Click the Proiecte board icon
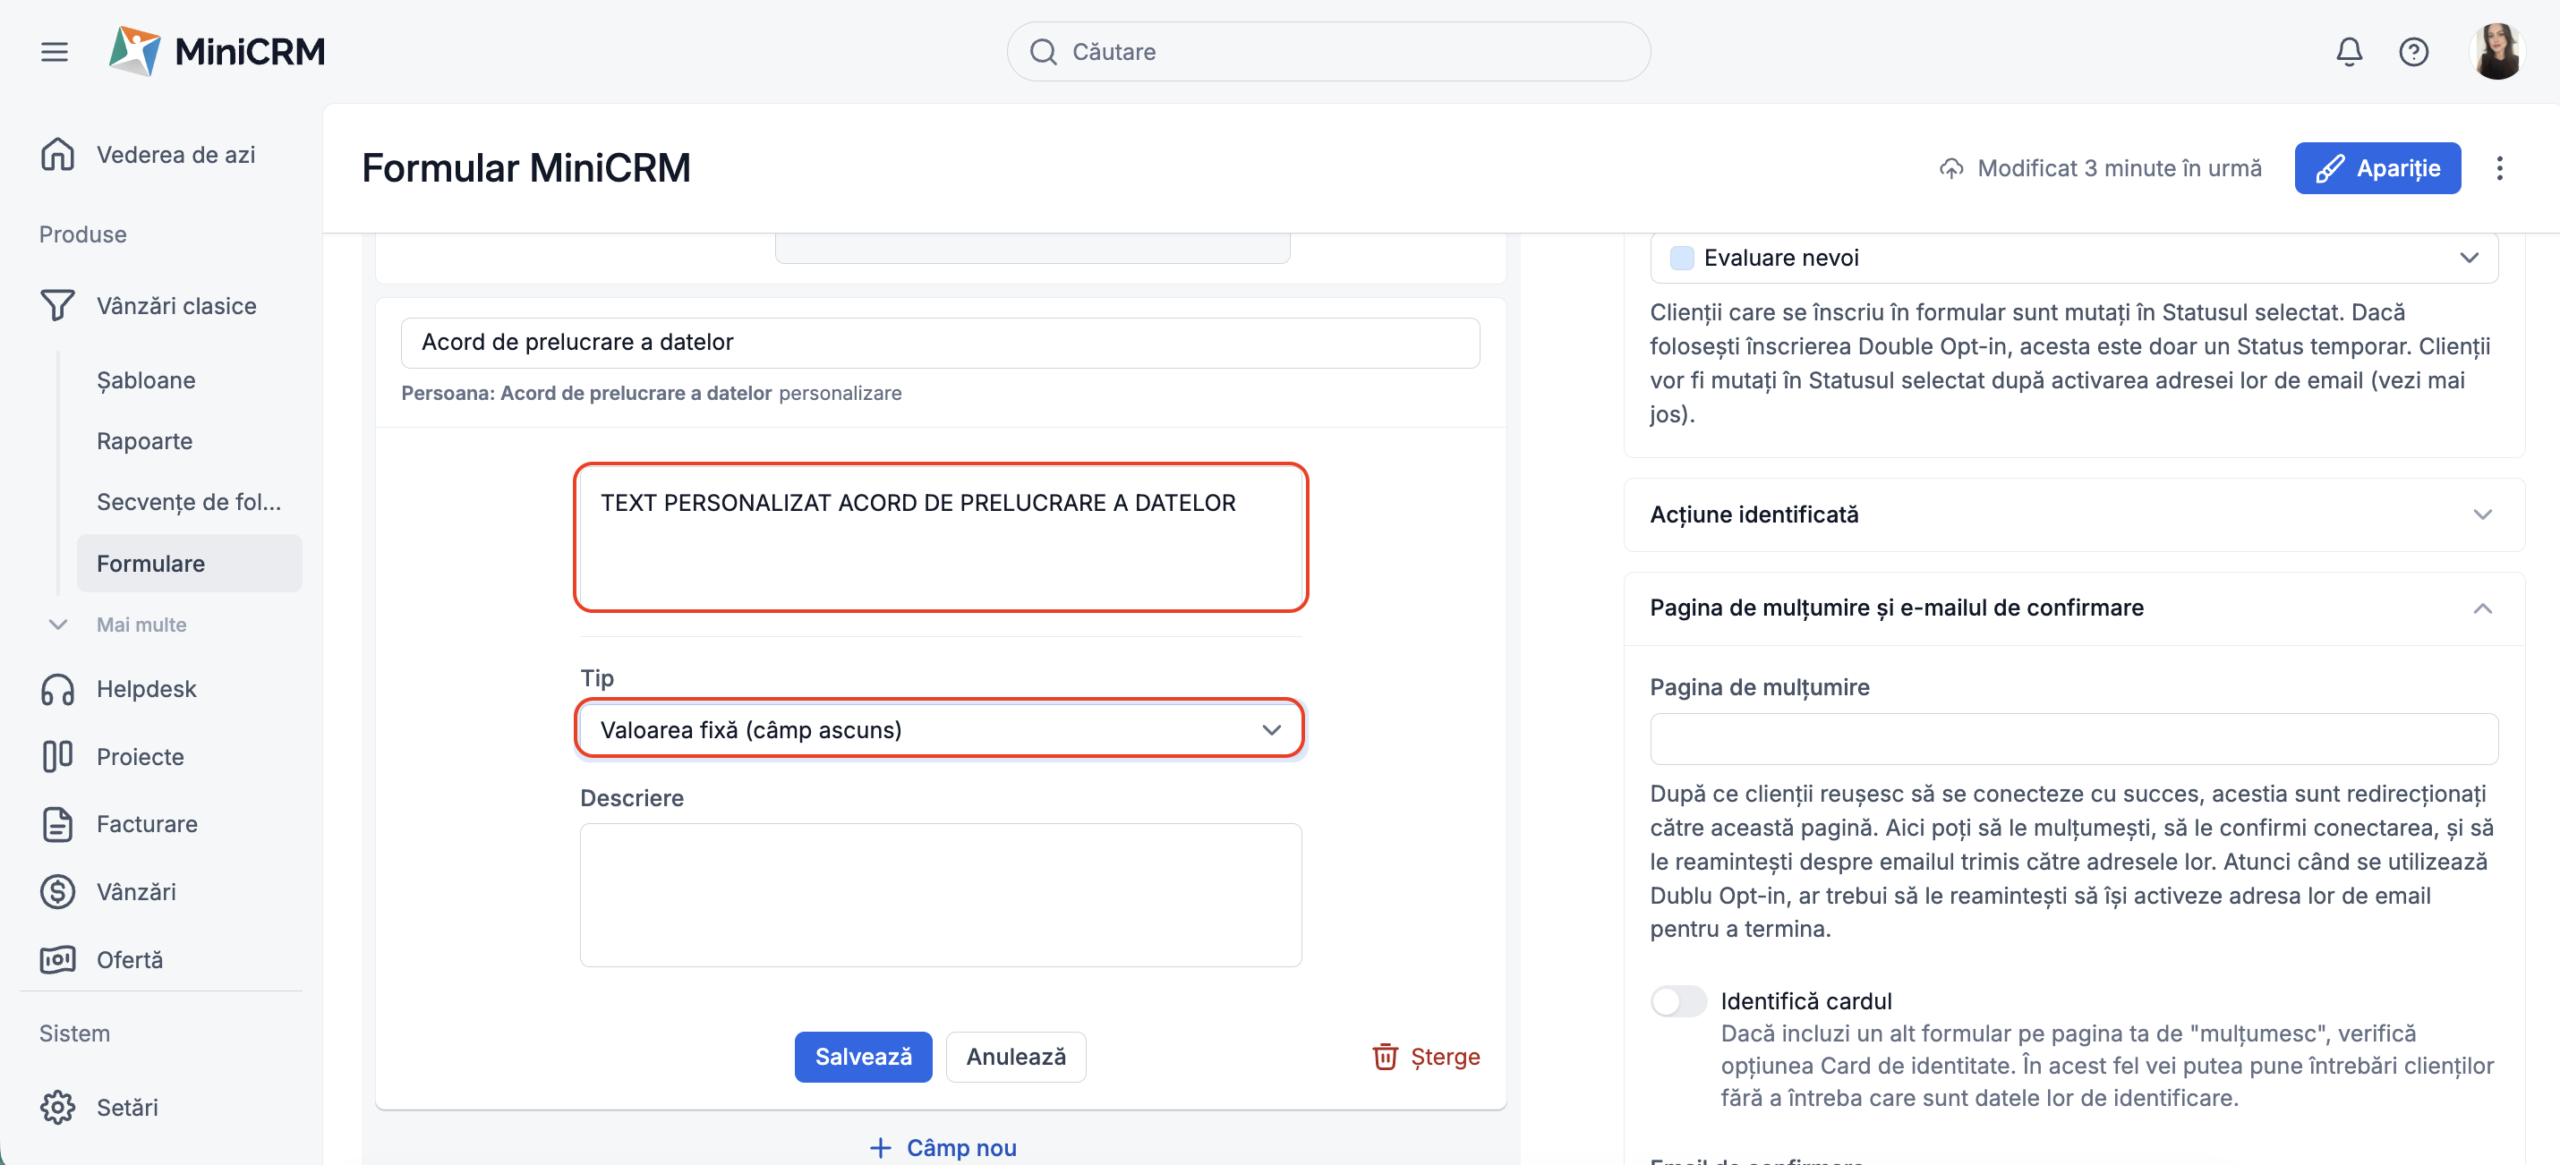The height and width of the screenshot is (1165, 2560). [58, 757]
